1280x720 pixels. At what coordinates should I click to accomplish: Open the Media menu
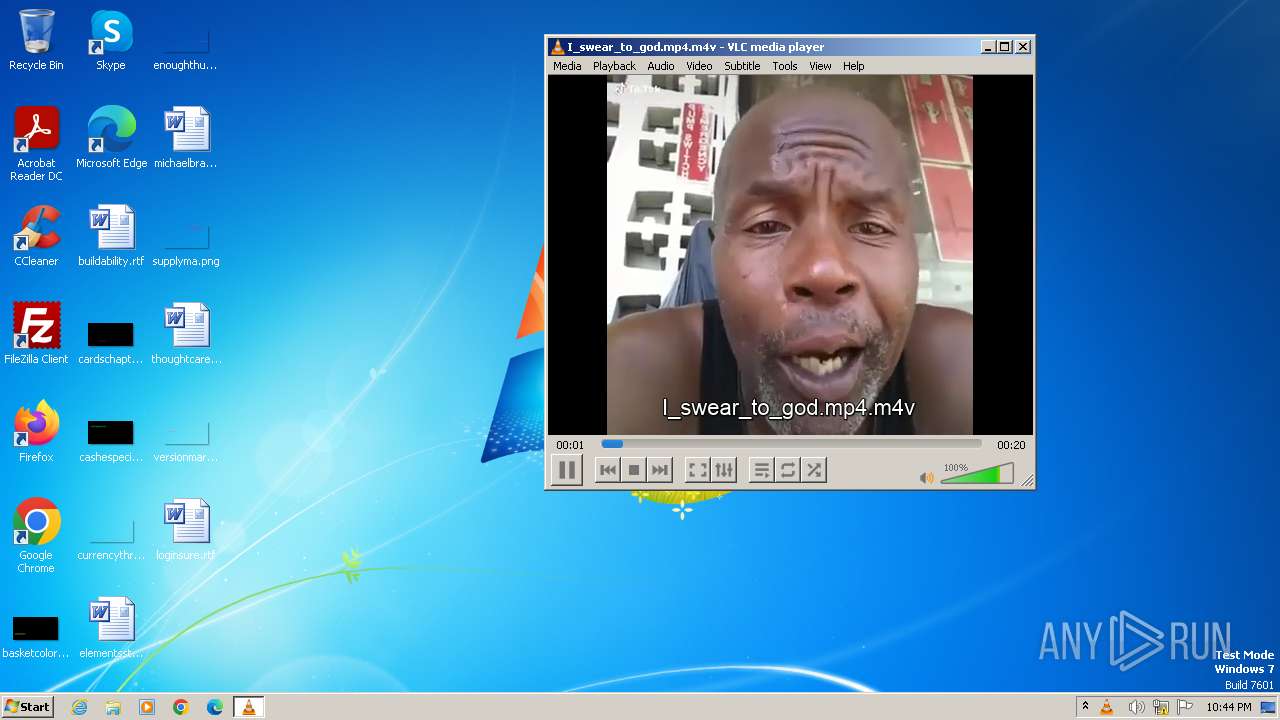567,66
